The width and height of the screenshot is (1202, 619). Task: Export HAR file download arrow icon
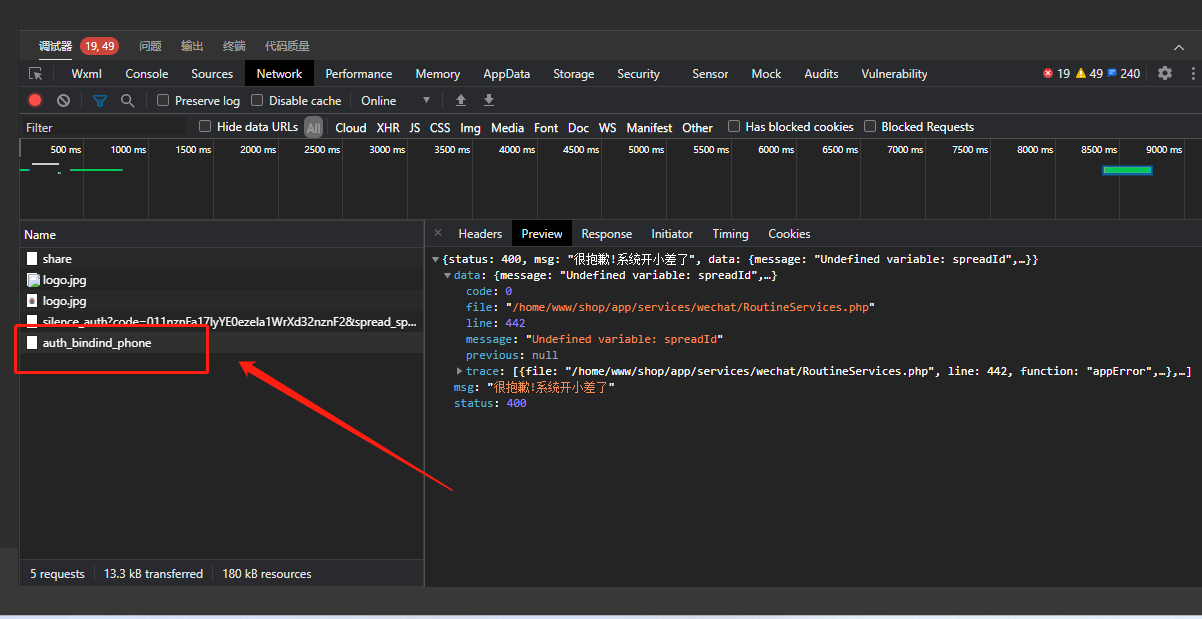(x=489, y=100)
